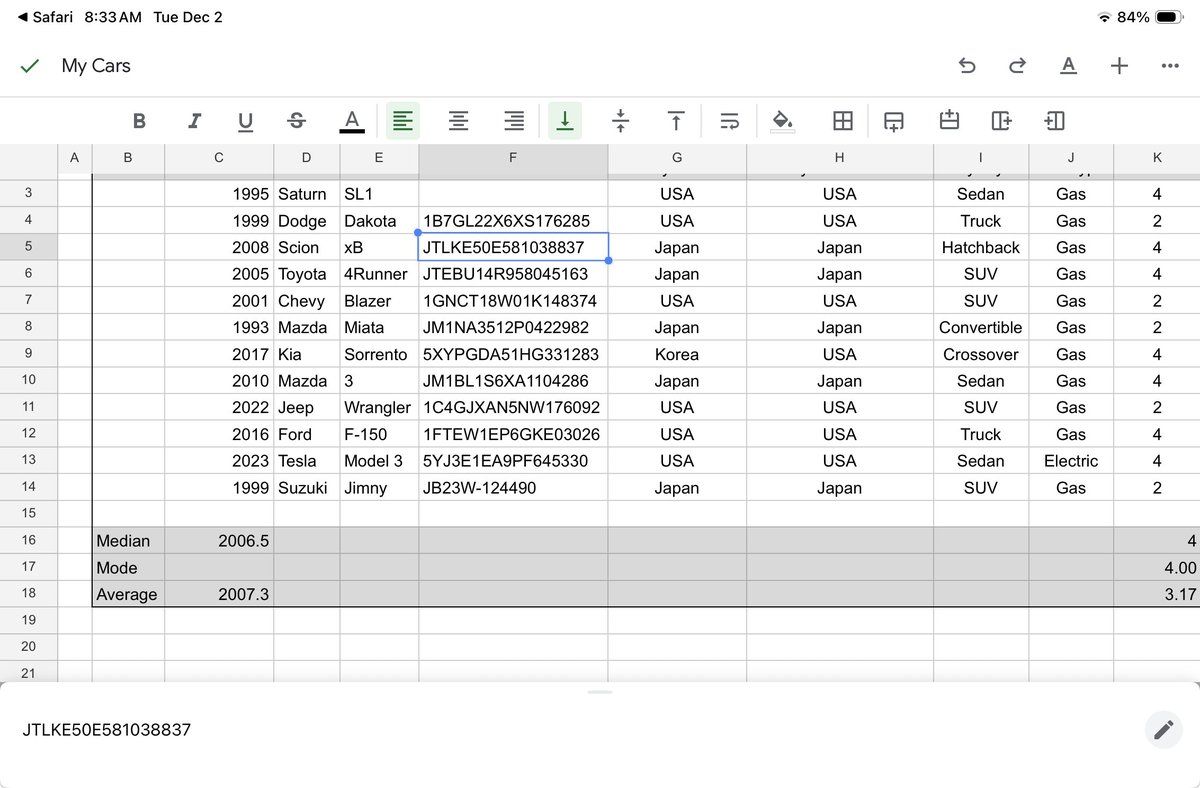Open the three-dot more options menu
1200x788 pixels.
pos(1170,66)
